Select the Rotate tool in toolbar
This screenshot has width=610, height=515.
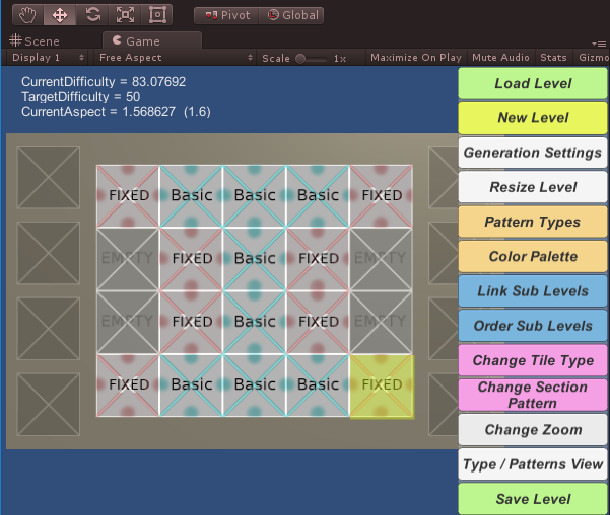(92, 15)
